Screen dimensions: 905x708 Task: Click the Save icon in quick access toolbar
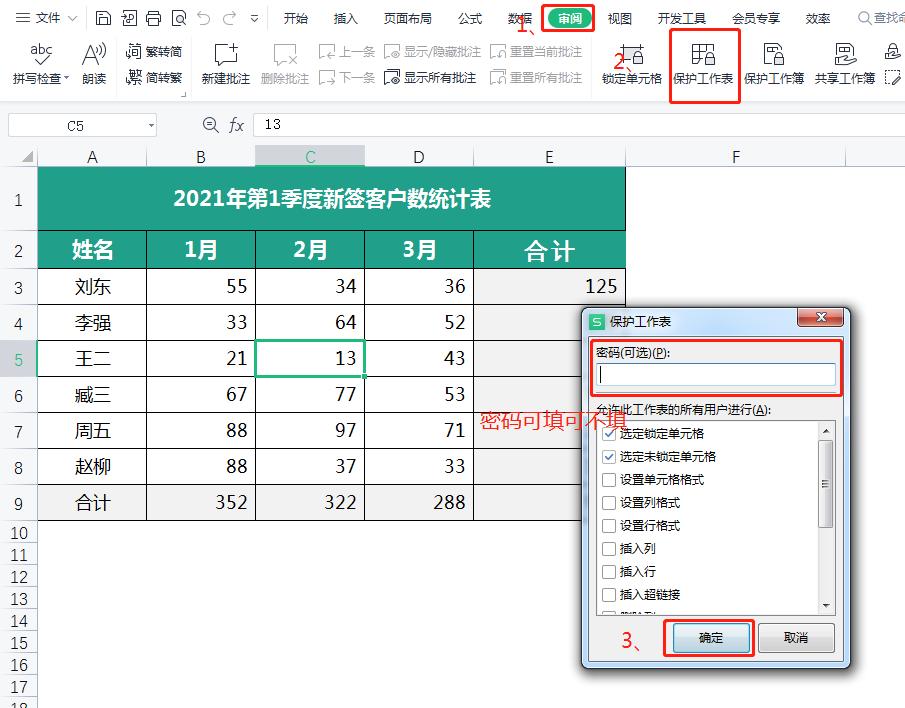coord(103,18)
